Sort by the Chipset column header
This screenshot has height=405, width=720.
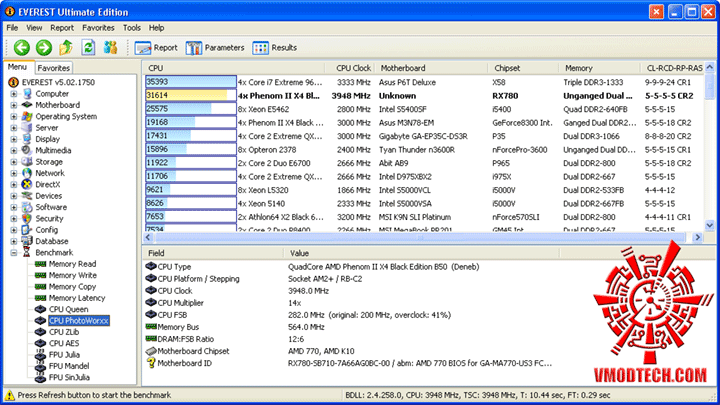(523, 68)
